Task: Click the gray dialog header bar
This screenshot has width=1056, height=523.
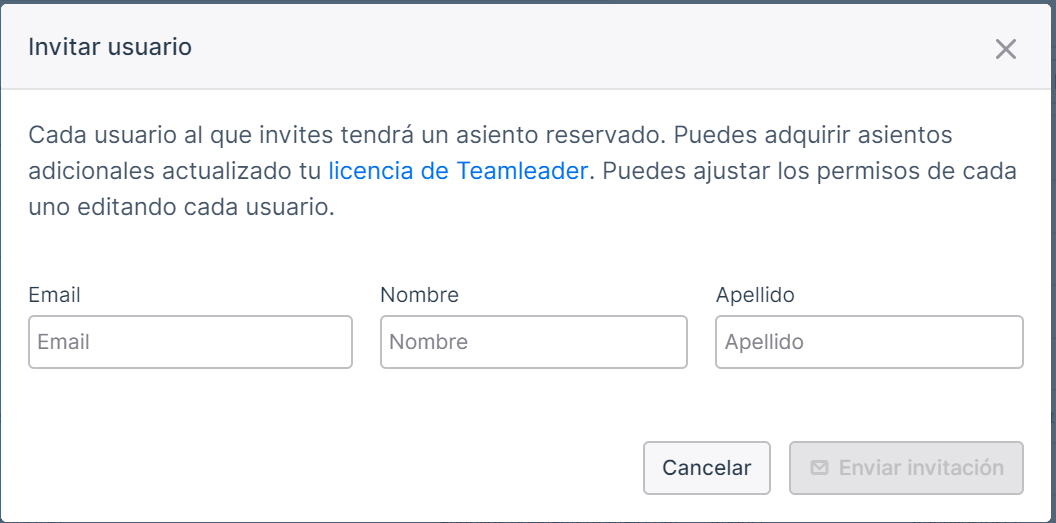Action: 528,46
